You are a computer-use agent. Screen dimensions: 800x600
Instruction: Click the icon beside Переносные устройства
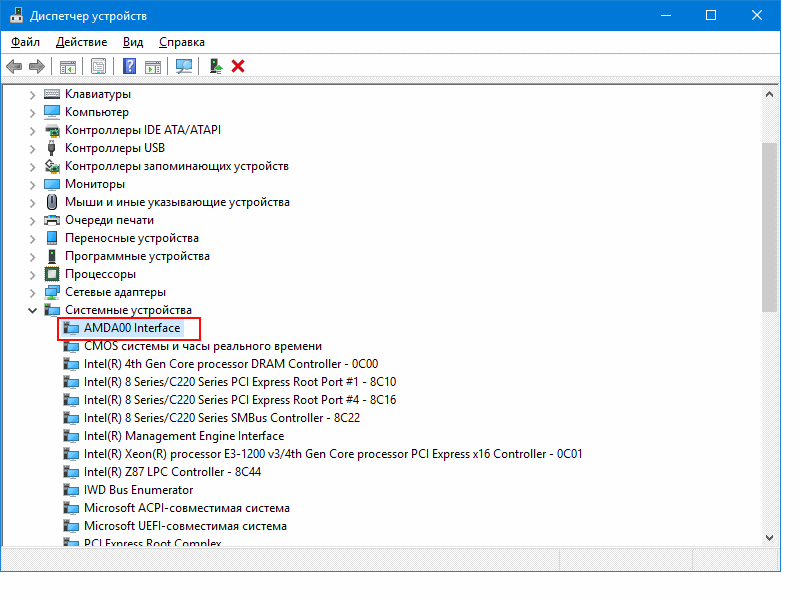click(x=52, y=238)
